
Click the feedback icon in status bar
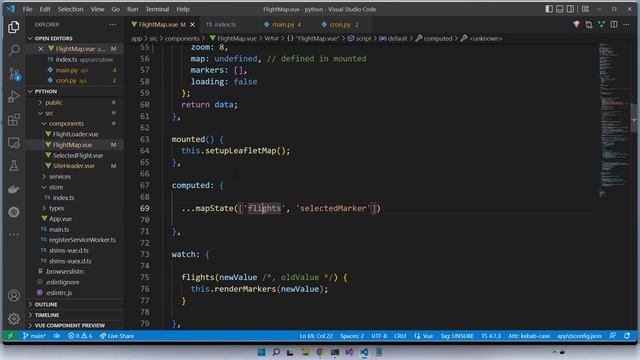pos(613,336)
